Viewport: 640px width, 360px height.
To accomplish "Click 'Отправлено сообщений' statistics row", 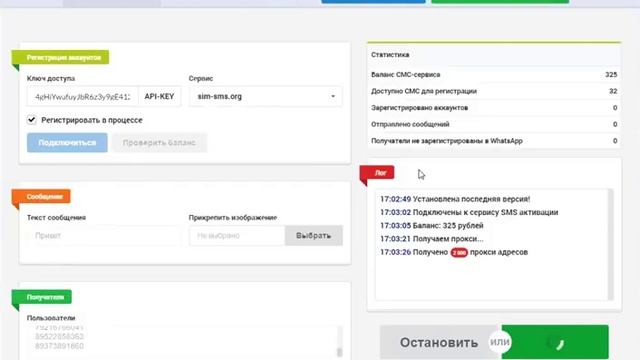I will pos(494,124).
